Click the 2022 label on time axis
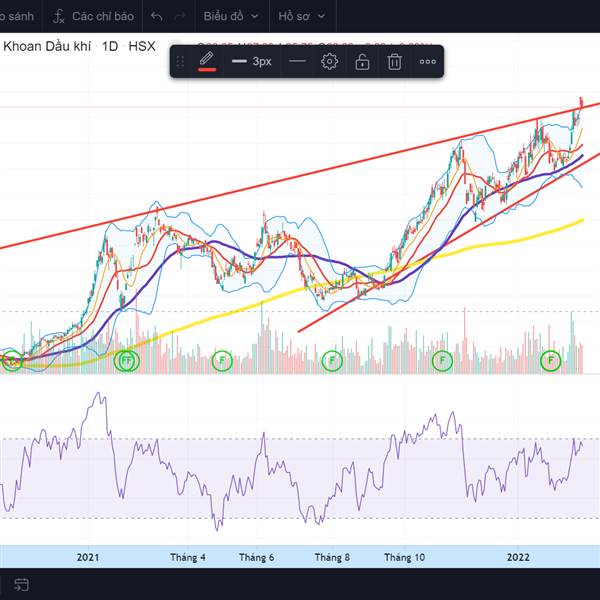 [x=518, y=557]
